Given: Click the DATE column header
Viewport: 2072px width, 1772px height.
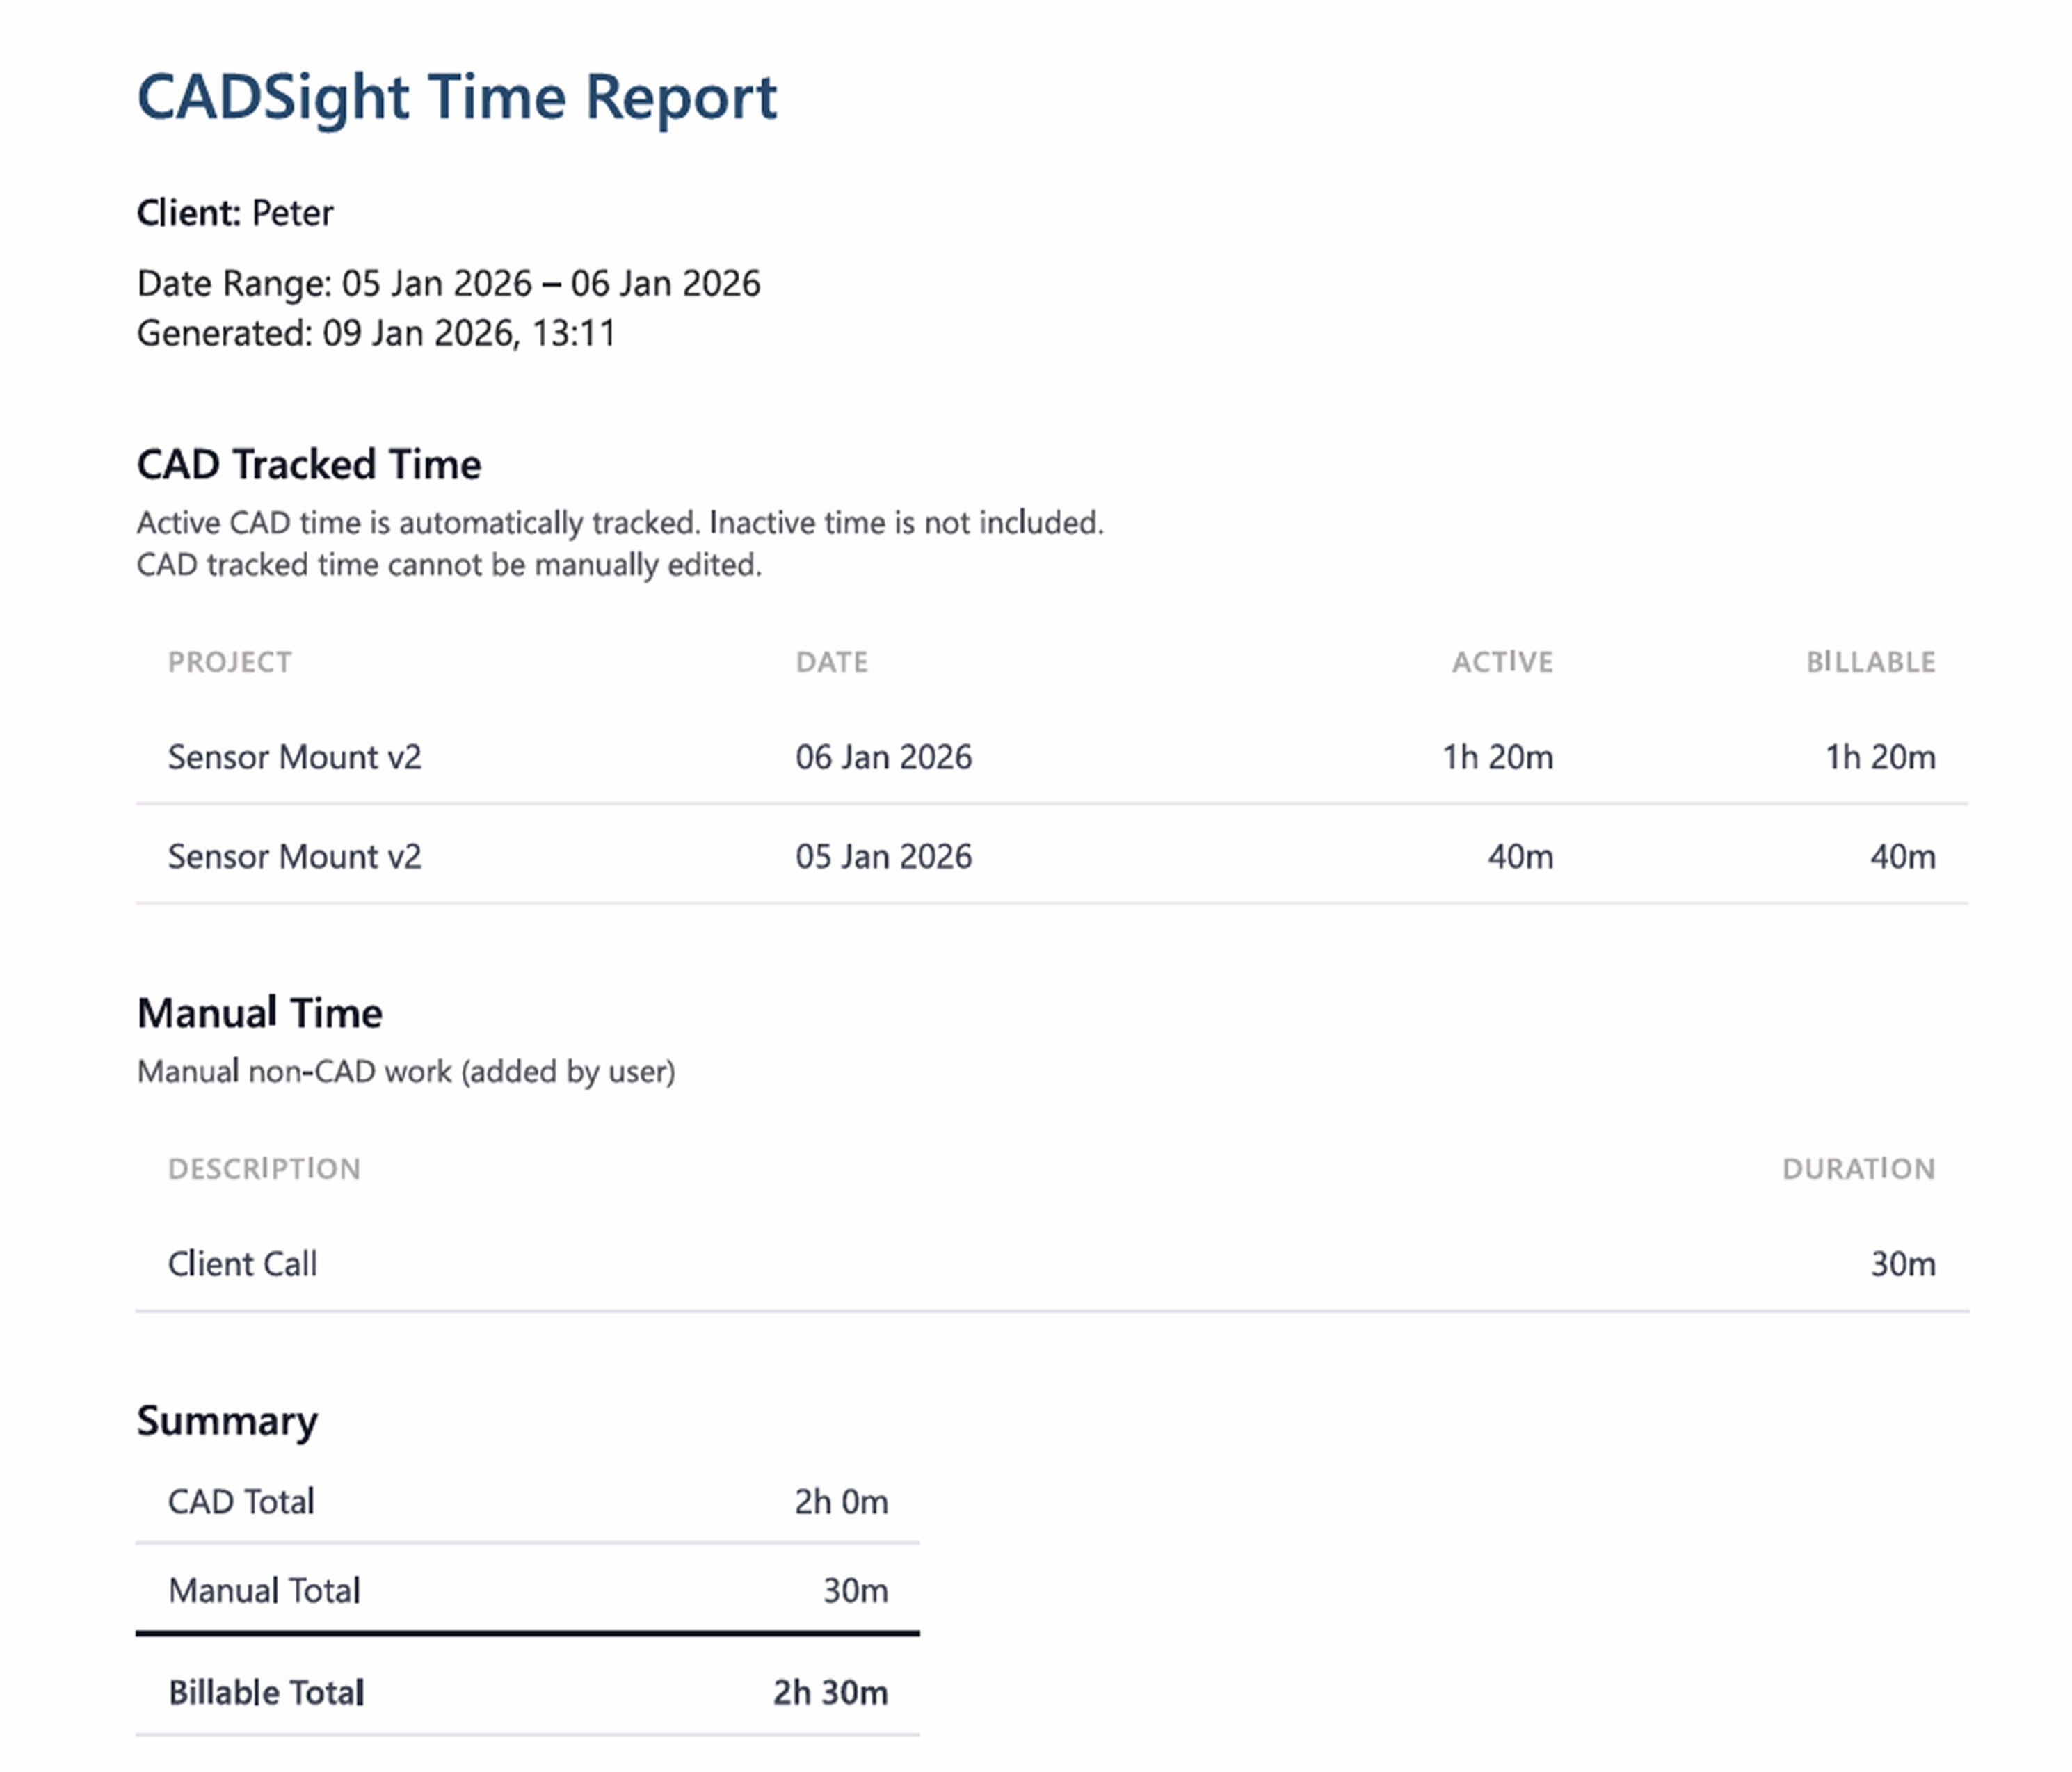Looking at the screenshot, I should [x=831, y=662].
